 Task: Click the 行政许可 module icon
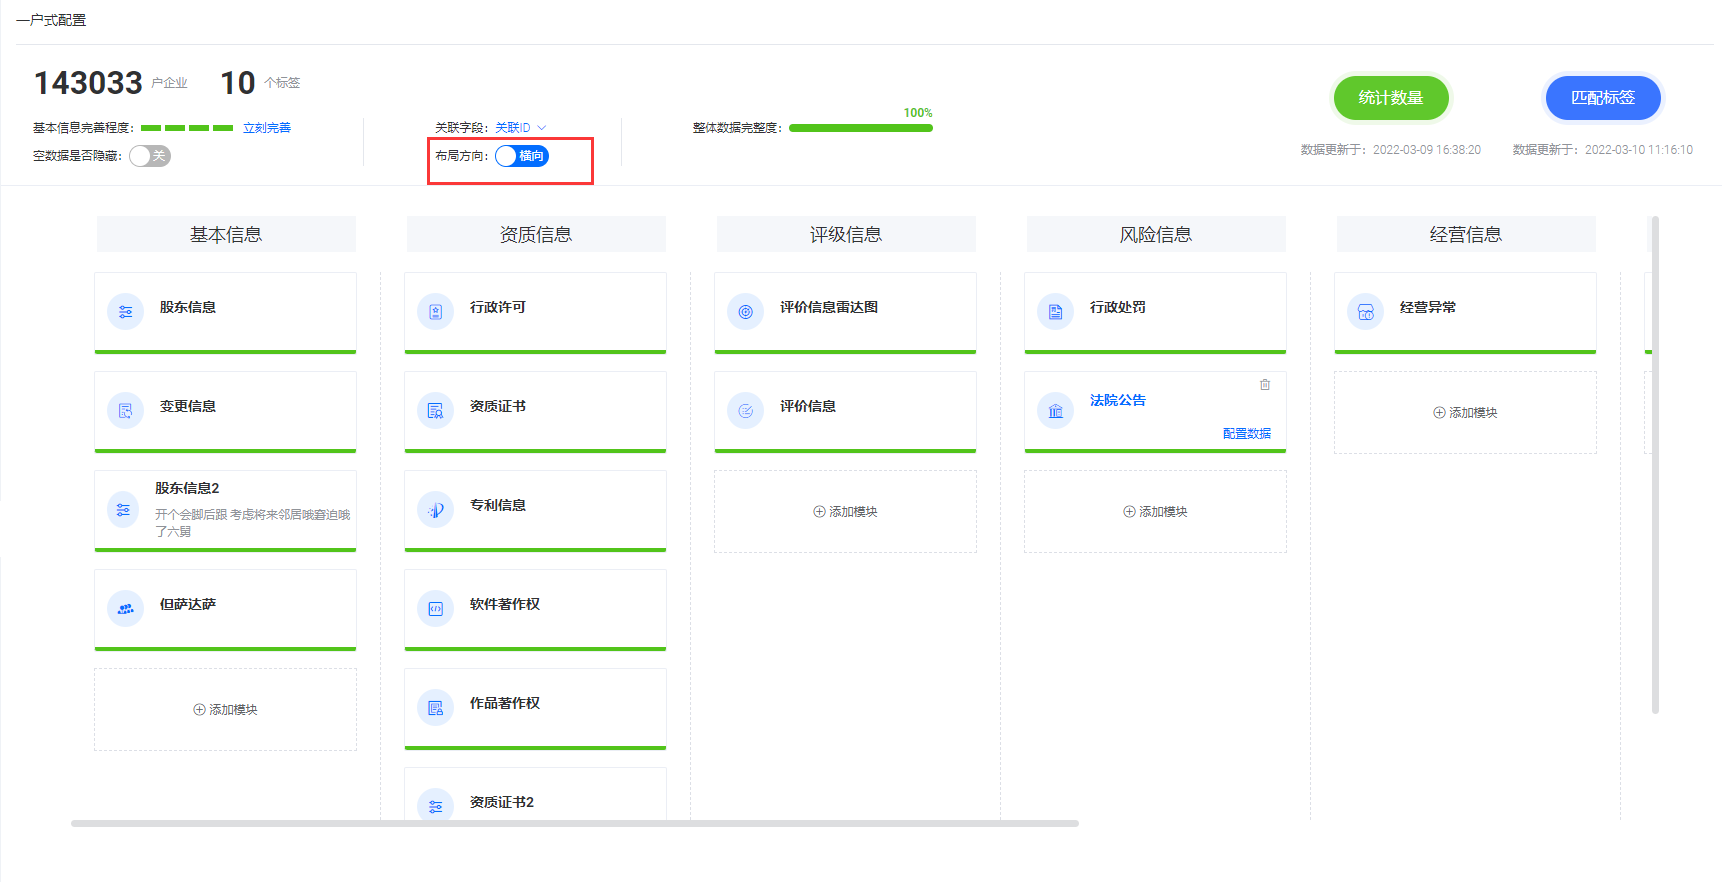(x=435, y=311)
